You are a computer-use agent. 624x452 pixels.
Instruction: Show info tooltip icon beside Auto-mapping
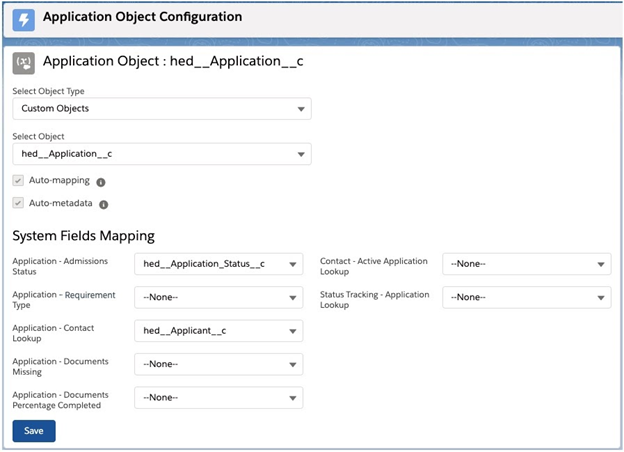pyautogui.click(x=101, y=182)
